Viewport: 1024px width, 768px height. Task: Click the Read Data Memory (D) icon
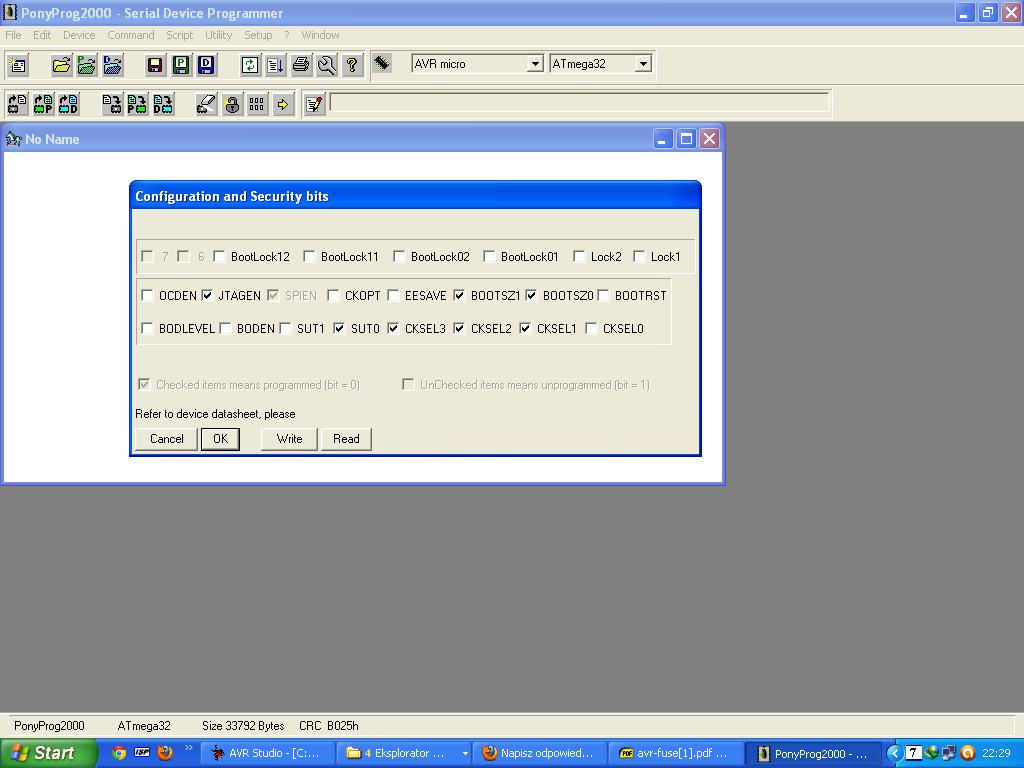69,104
